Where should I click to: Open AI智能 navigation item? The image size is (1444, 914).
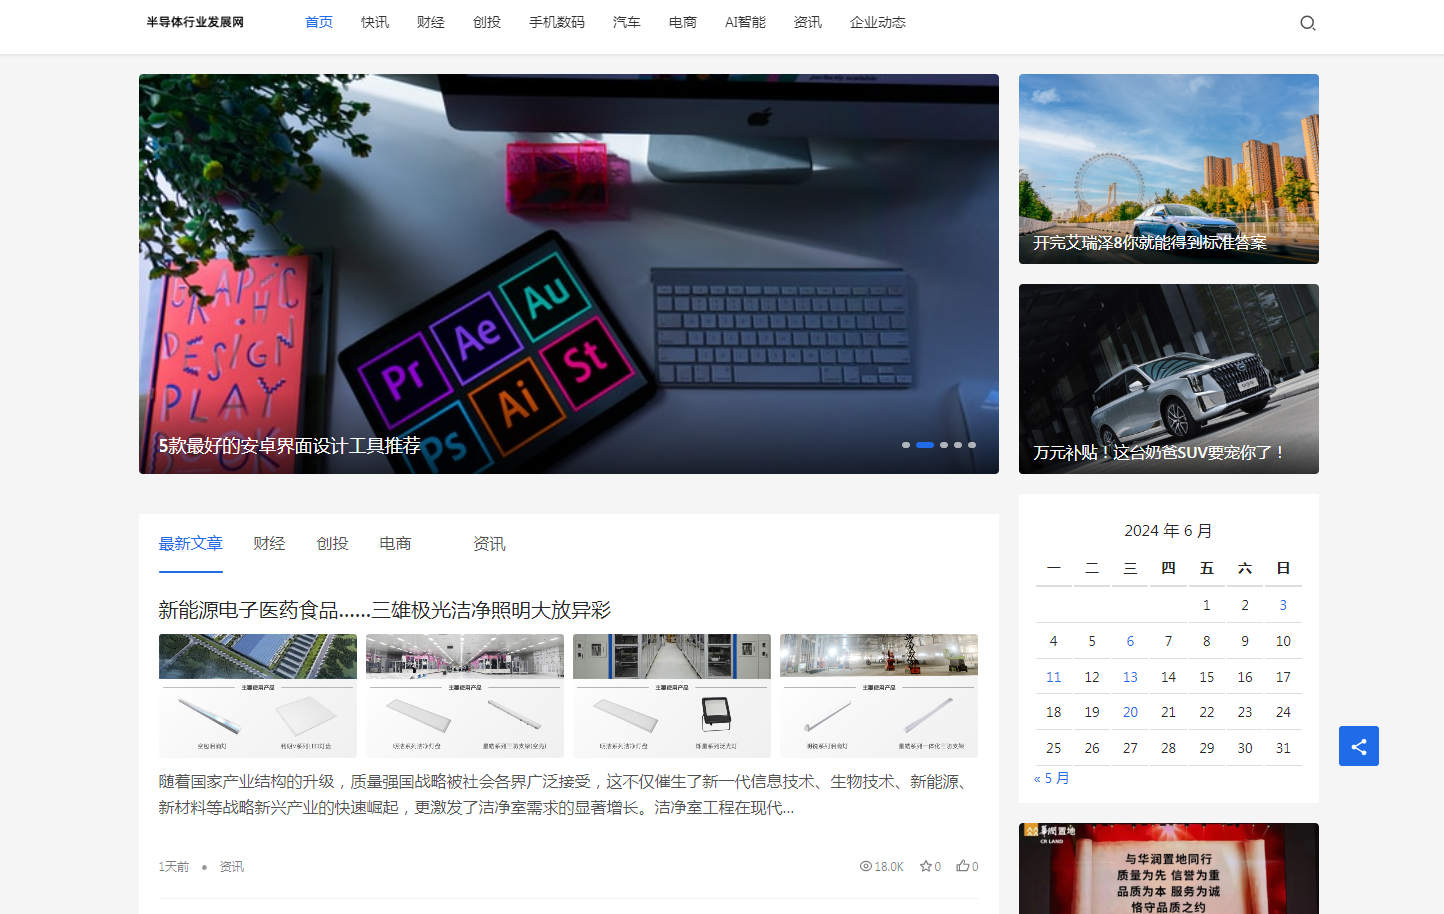tap(745, 22)
